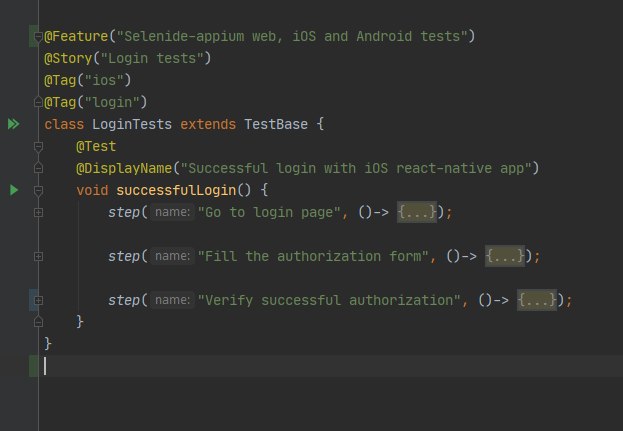Collapse the successfulLogin method fold marker
The height and width of the screenshot is (431, 623).
[x=38, y=191]
